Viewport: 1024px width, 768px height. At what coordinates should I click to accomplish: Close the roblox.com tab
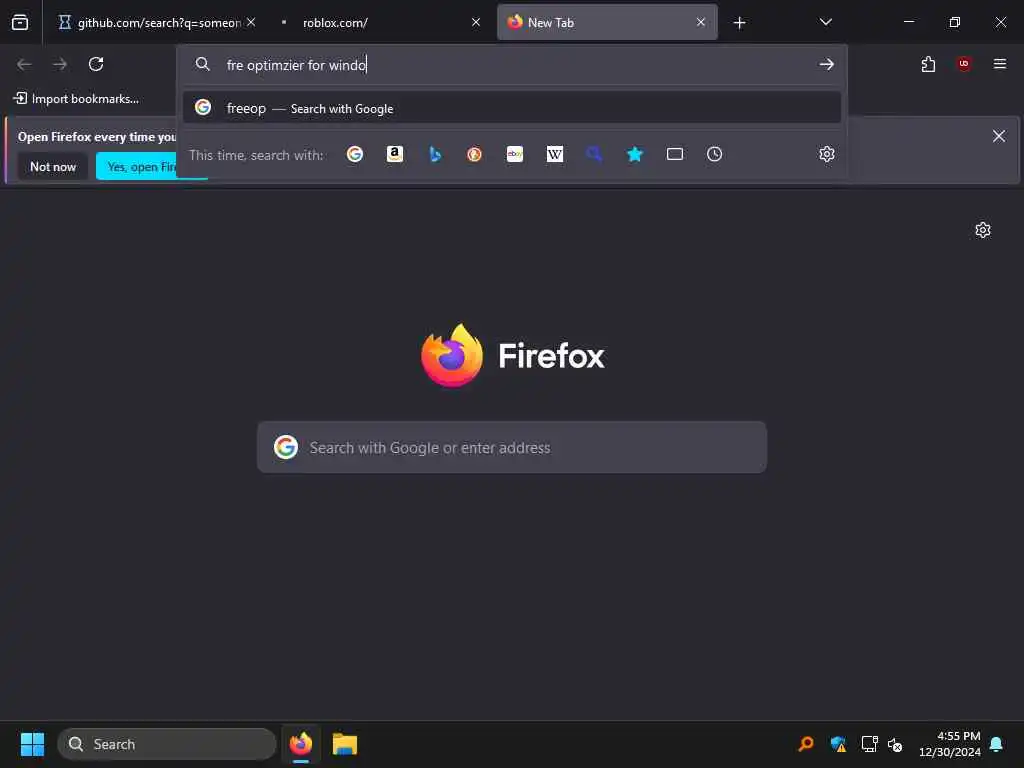pyautogui.click(x=476, y=22)
